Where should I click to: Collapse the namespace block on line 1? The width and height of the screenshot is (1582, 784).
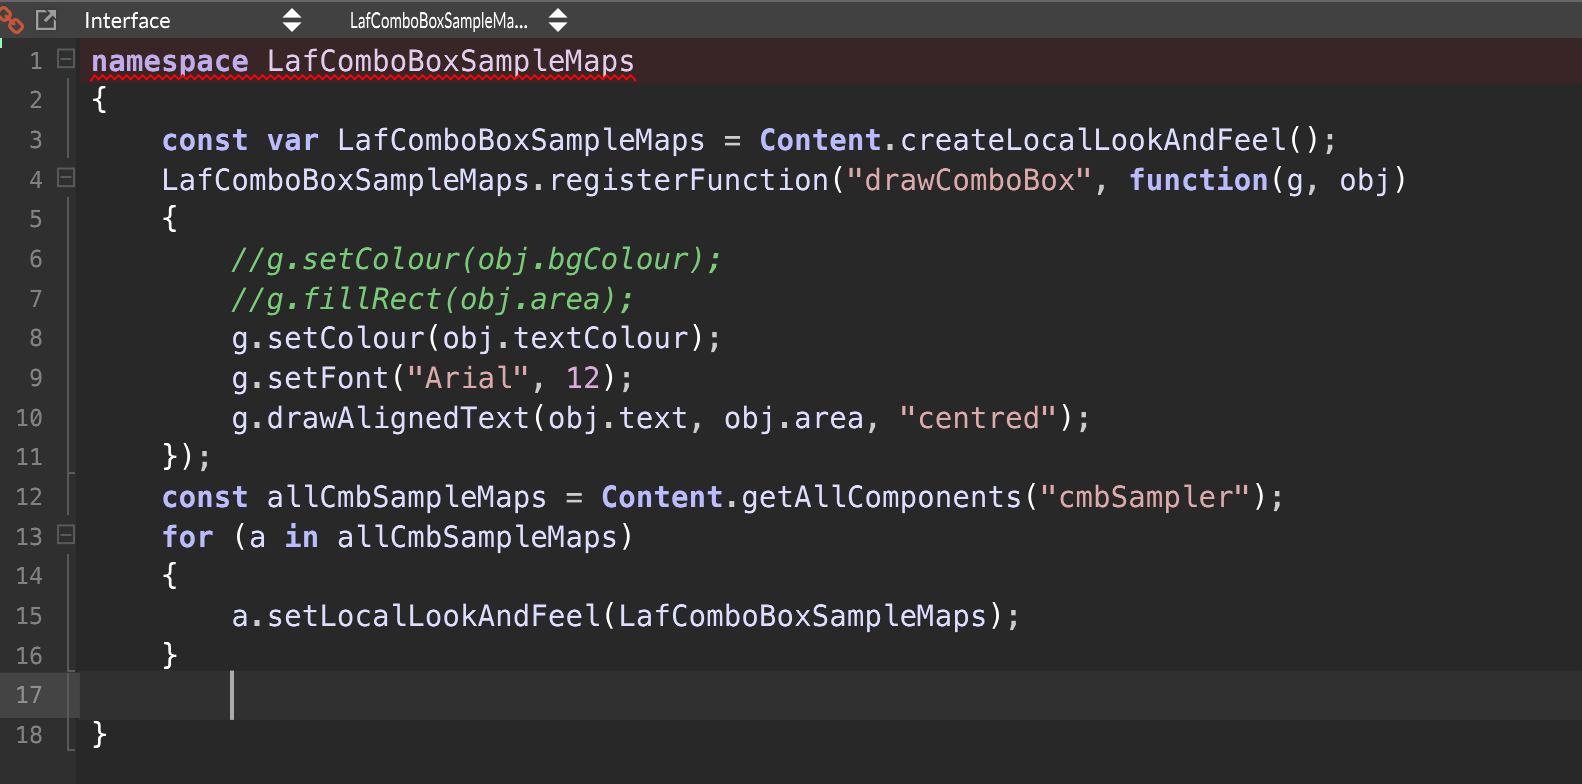[66, 59]
